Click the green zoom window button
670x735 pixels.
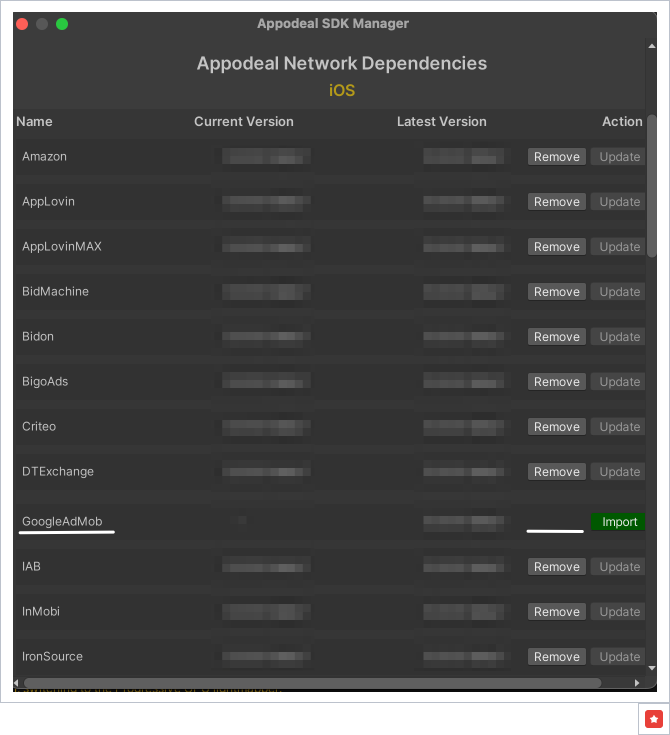pyautogui.click(x=62, y=24)
